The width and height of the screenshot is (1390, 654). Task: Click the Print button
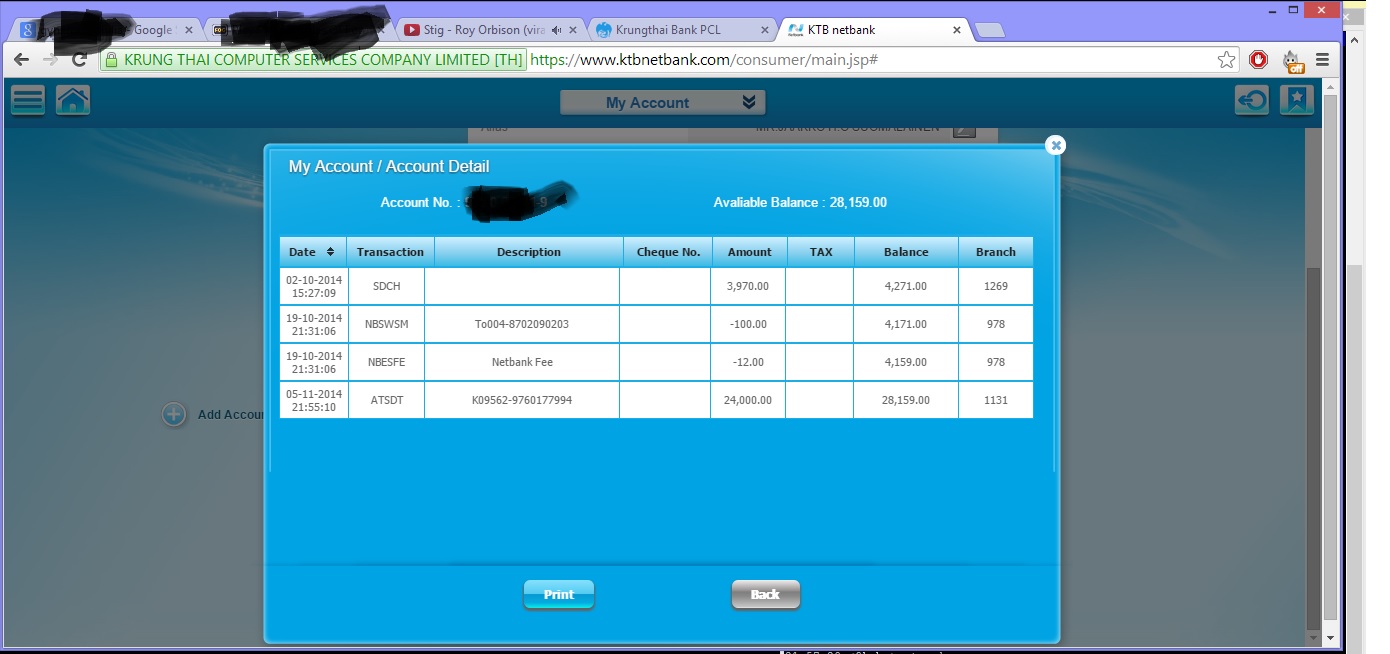click(559, 594)
